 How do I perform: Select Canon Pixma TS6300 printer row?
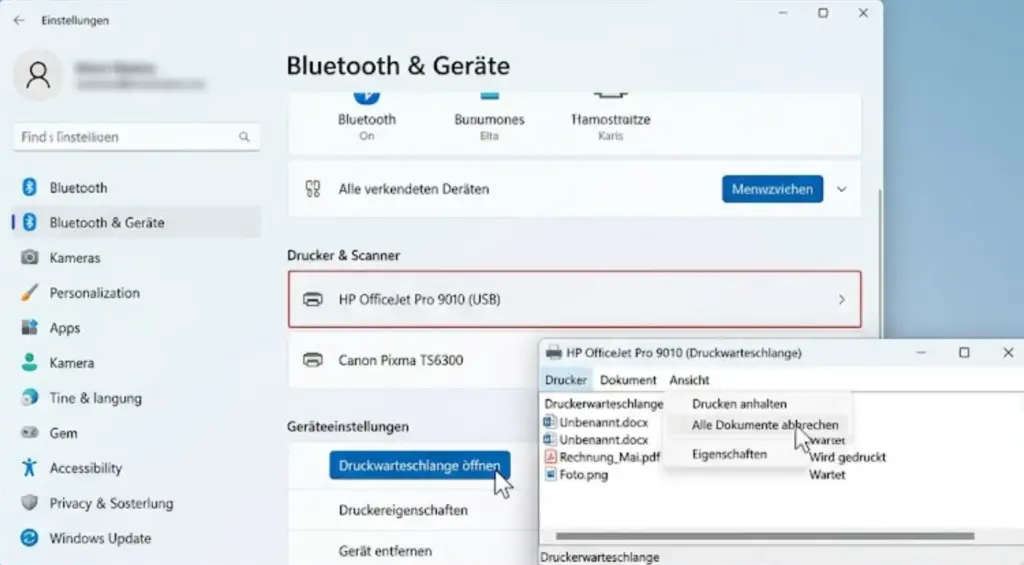pyautogui.click(x=414, y=360)
